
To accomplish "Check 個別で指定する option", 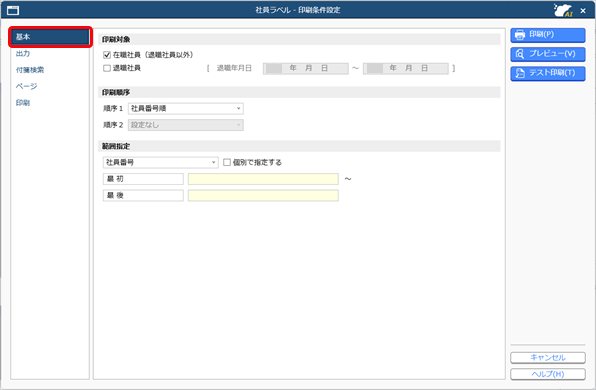I will tap(227, 162).
